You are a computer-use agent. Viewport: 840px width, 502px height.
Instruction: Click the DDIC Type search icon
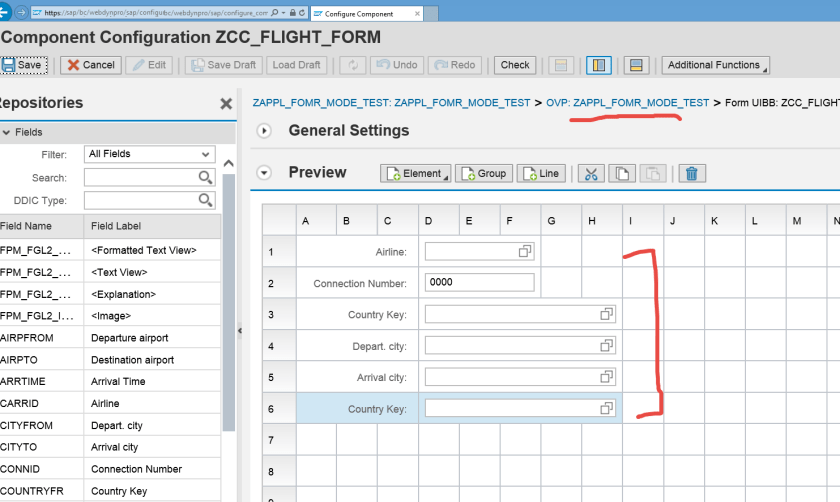coord(206,200)
